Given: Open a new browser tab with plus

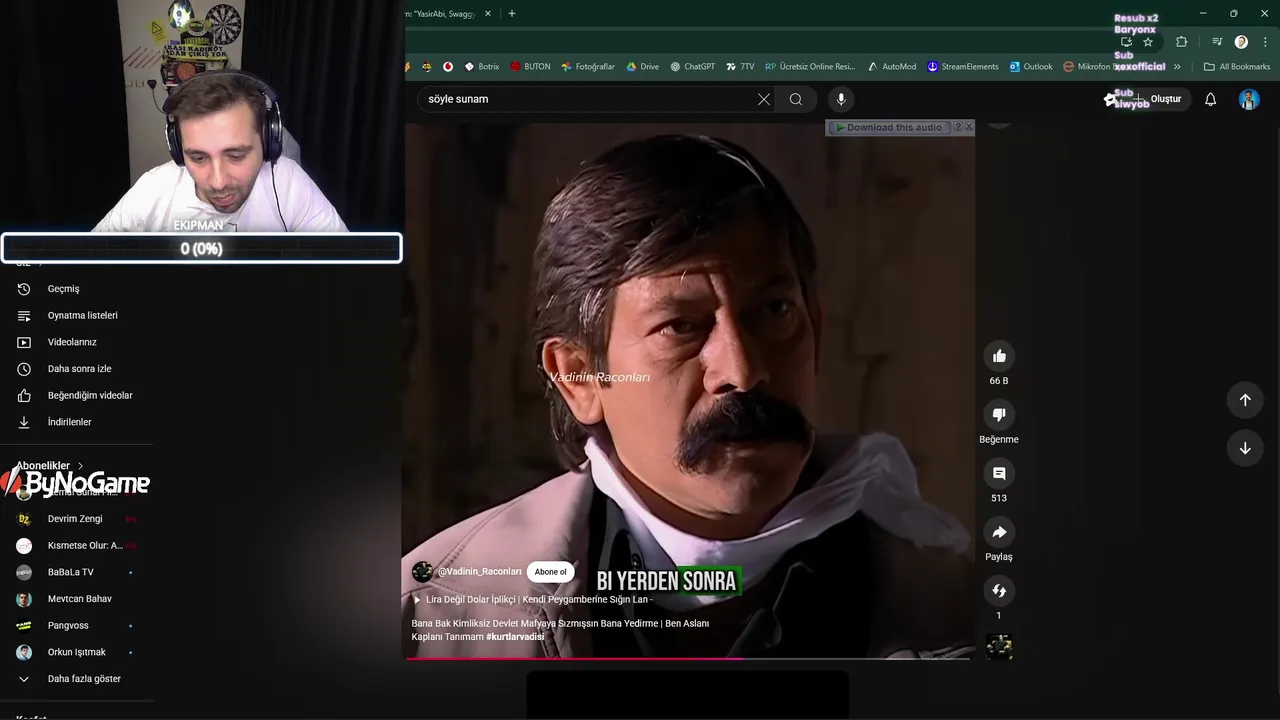Looking at the screenshot, I should pos(512,14).
